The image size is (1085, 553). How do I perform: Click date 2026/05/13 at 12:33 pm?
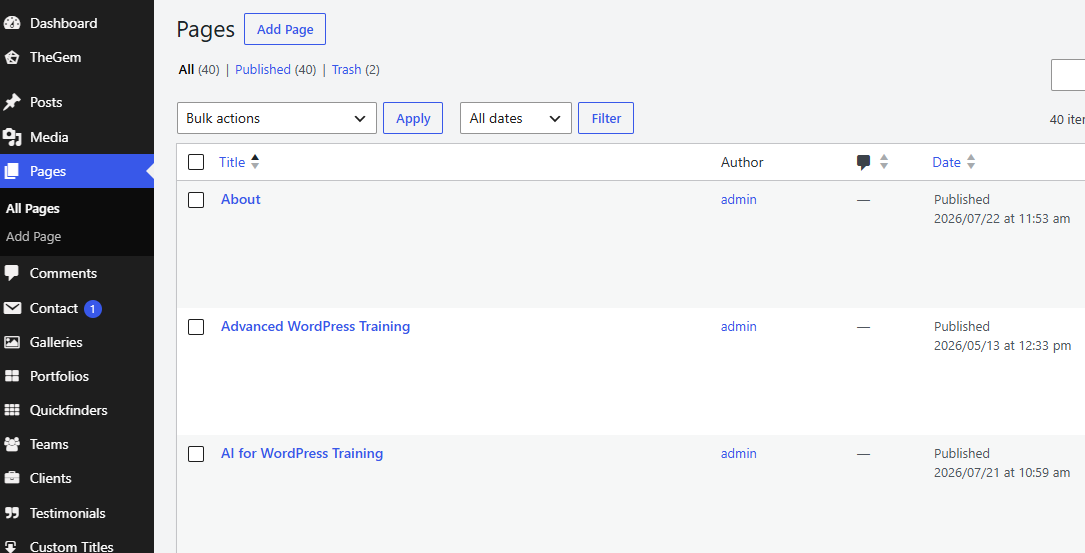point(1002,345)
